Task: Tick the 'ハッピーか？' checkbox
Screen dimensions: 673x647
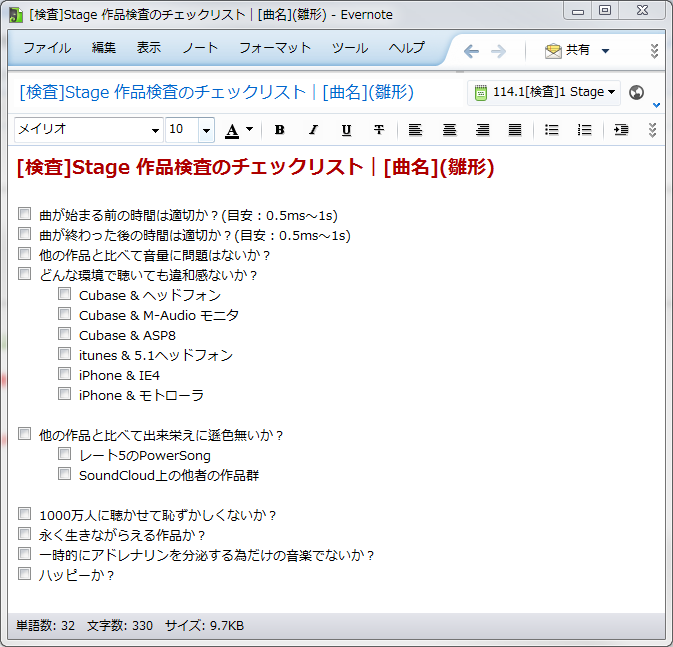Action: tap(25, 575)
